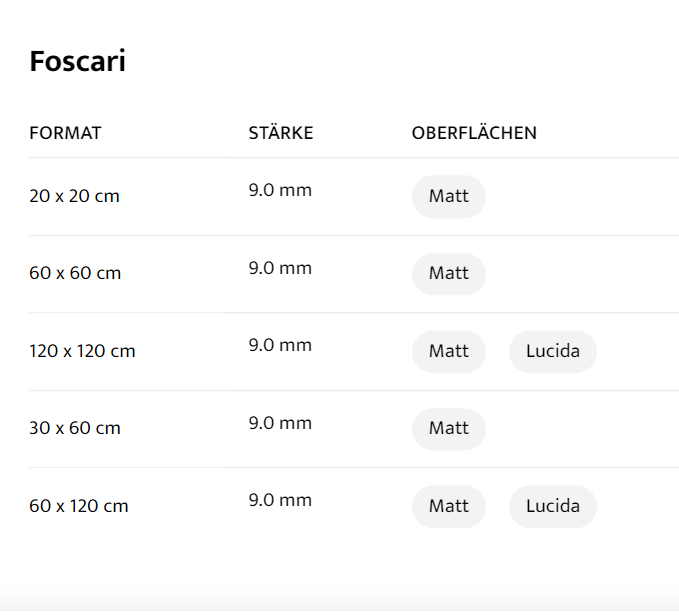Click Matt pill for 60 x 120 cm
This screenshot has height=616, width=679.
click(448, 506)
